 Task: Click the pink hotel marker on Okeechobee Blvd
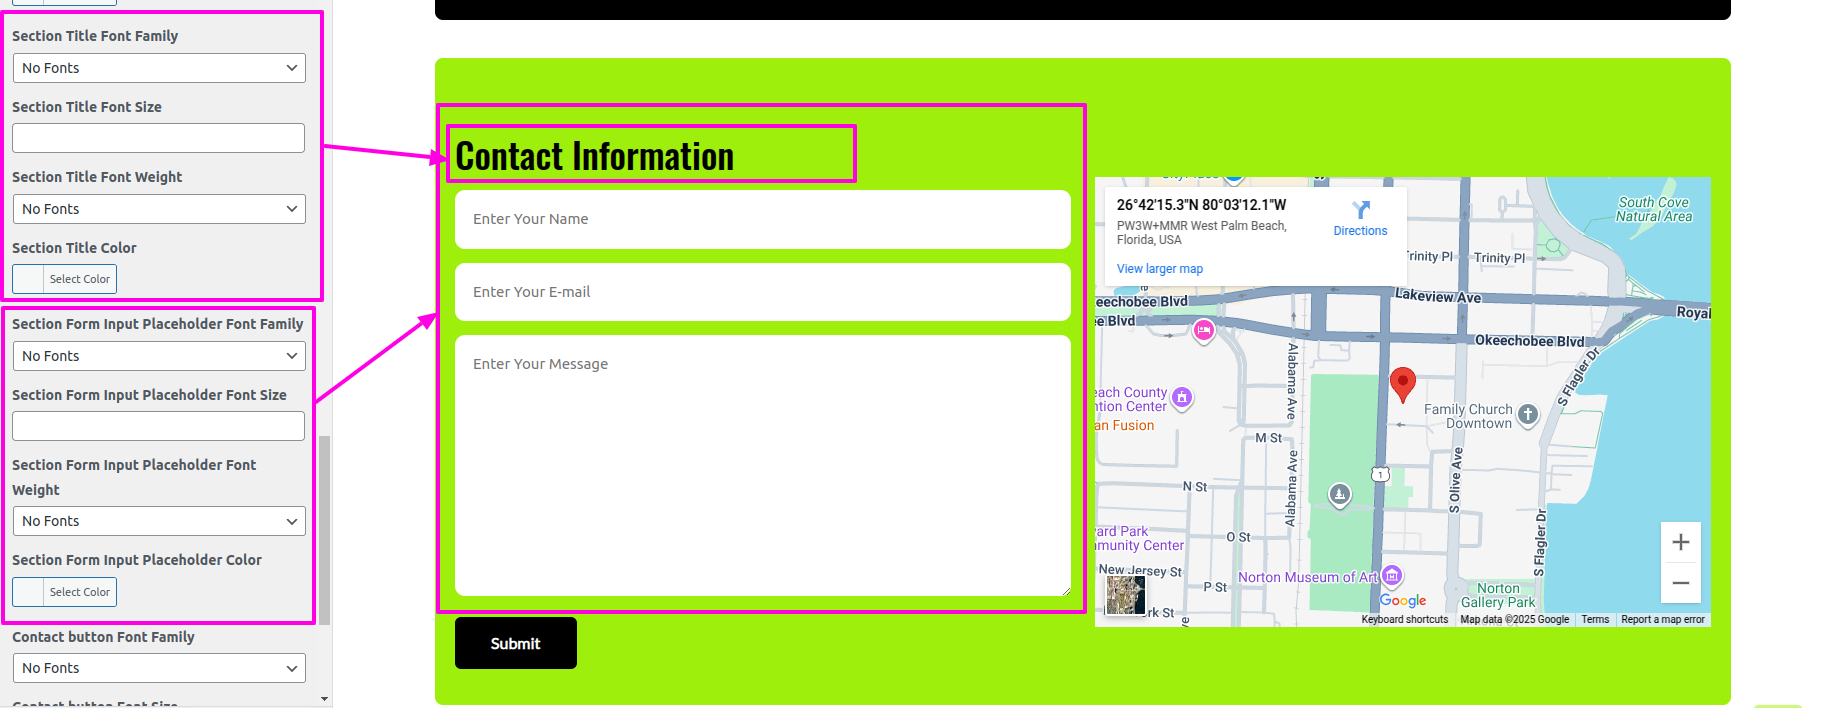(1203, 331)
